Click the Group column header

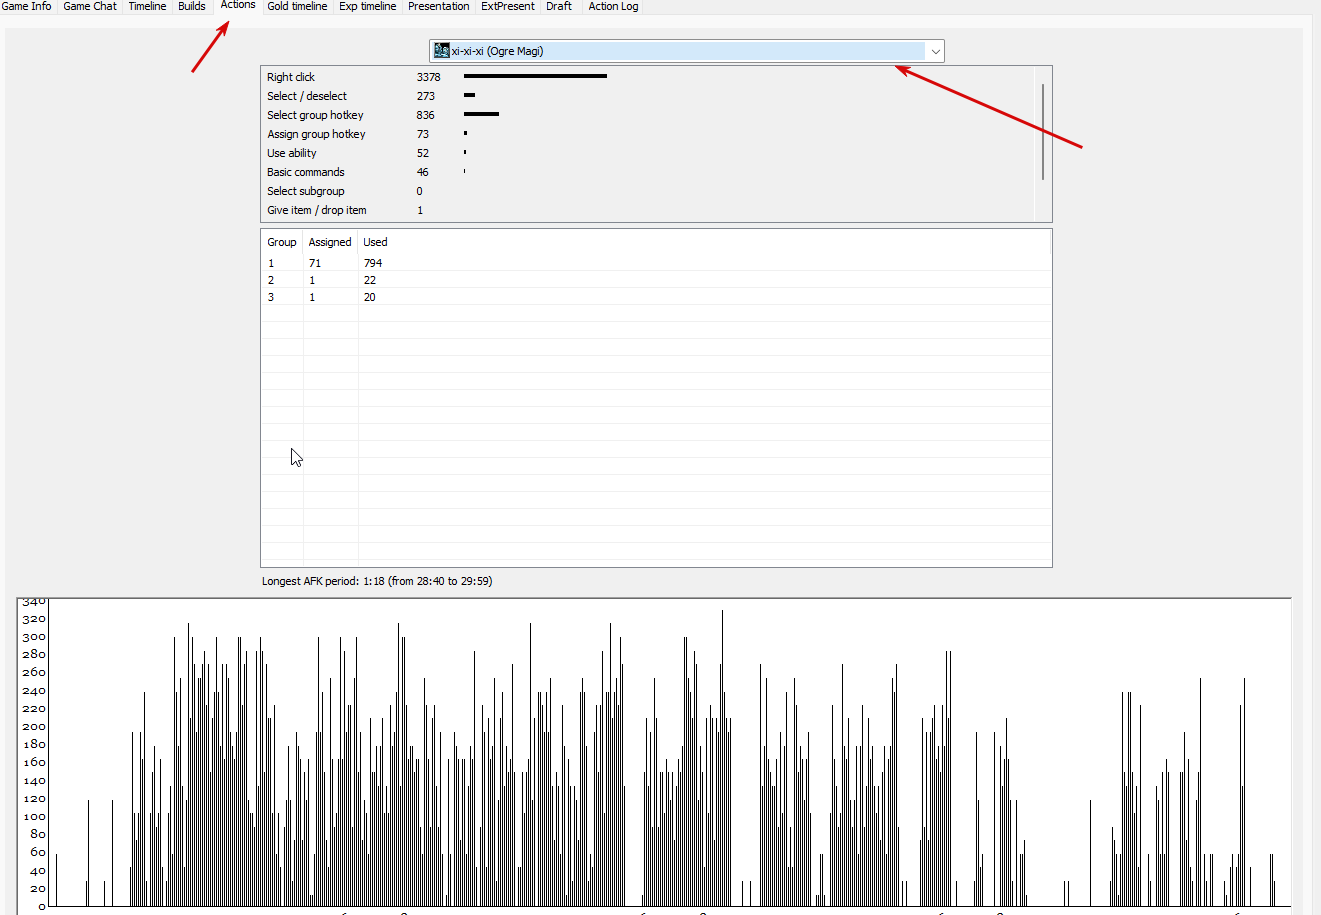tap(282, 242)
